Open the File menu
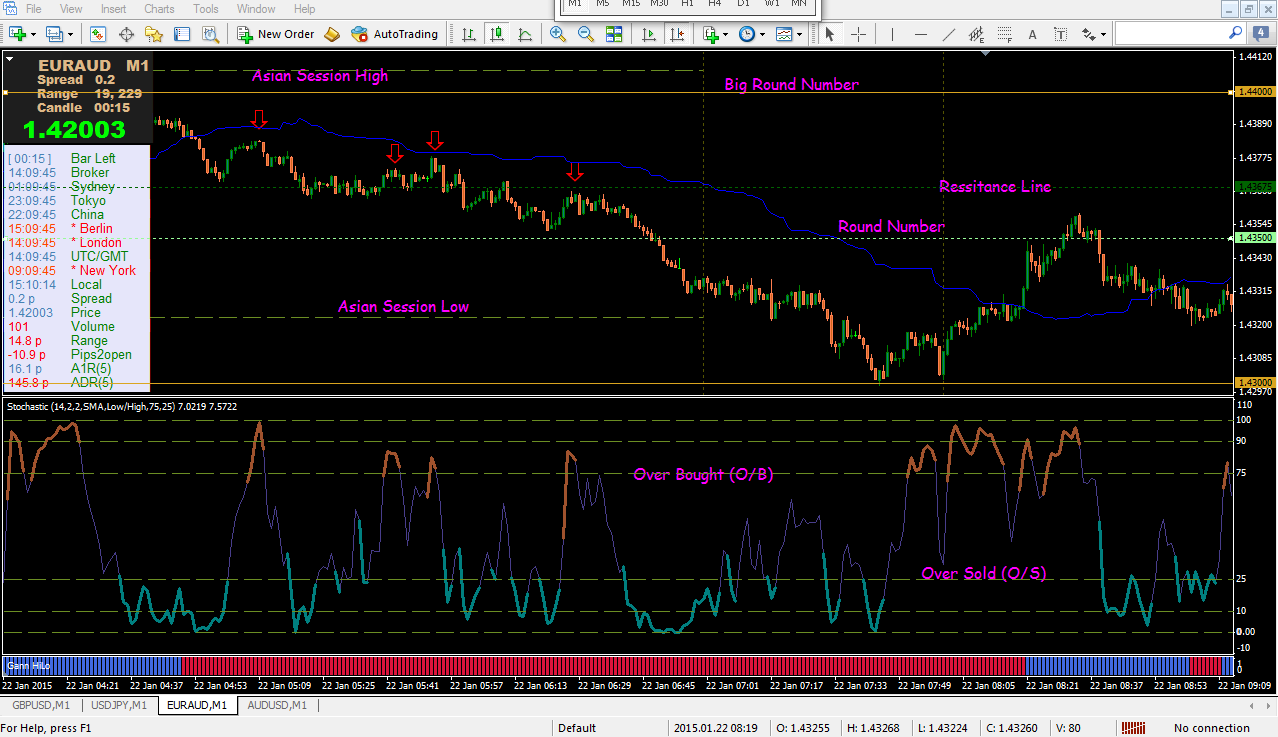The width and height of the screenshot is (1278, 737). click(x=33, y=9)
